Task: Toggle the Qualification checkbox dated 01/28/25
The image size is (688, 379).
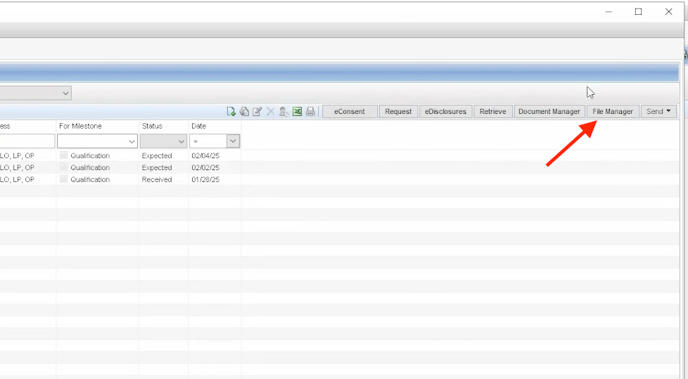Action: pyautogui.click(x=64, y=179)
